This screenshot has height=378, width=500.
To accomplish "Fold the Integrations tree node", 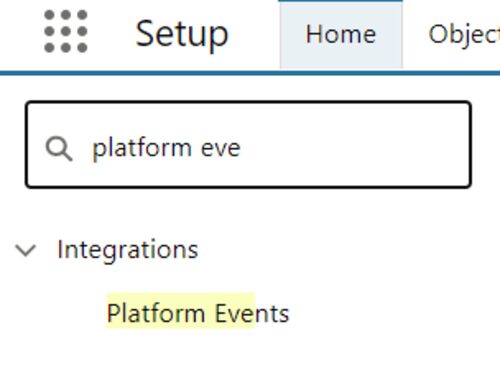I will [26, 250].
